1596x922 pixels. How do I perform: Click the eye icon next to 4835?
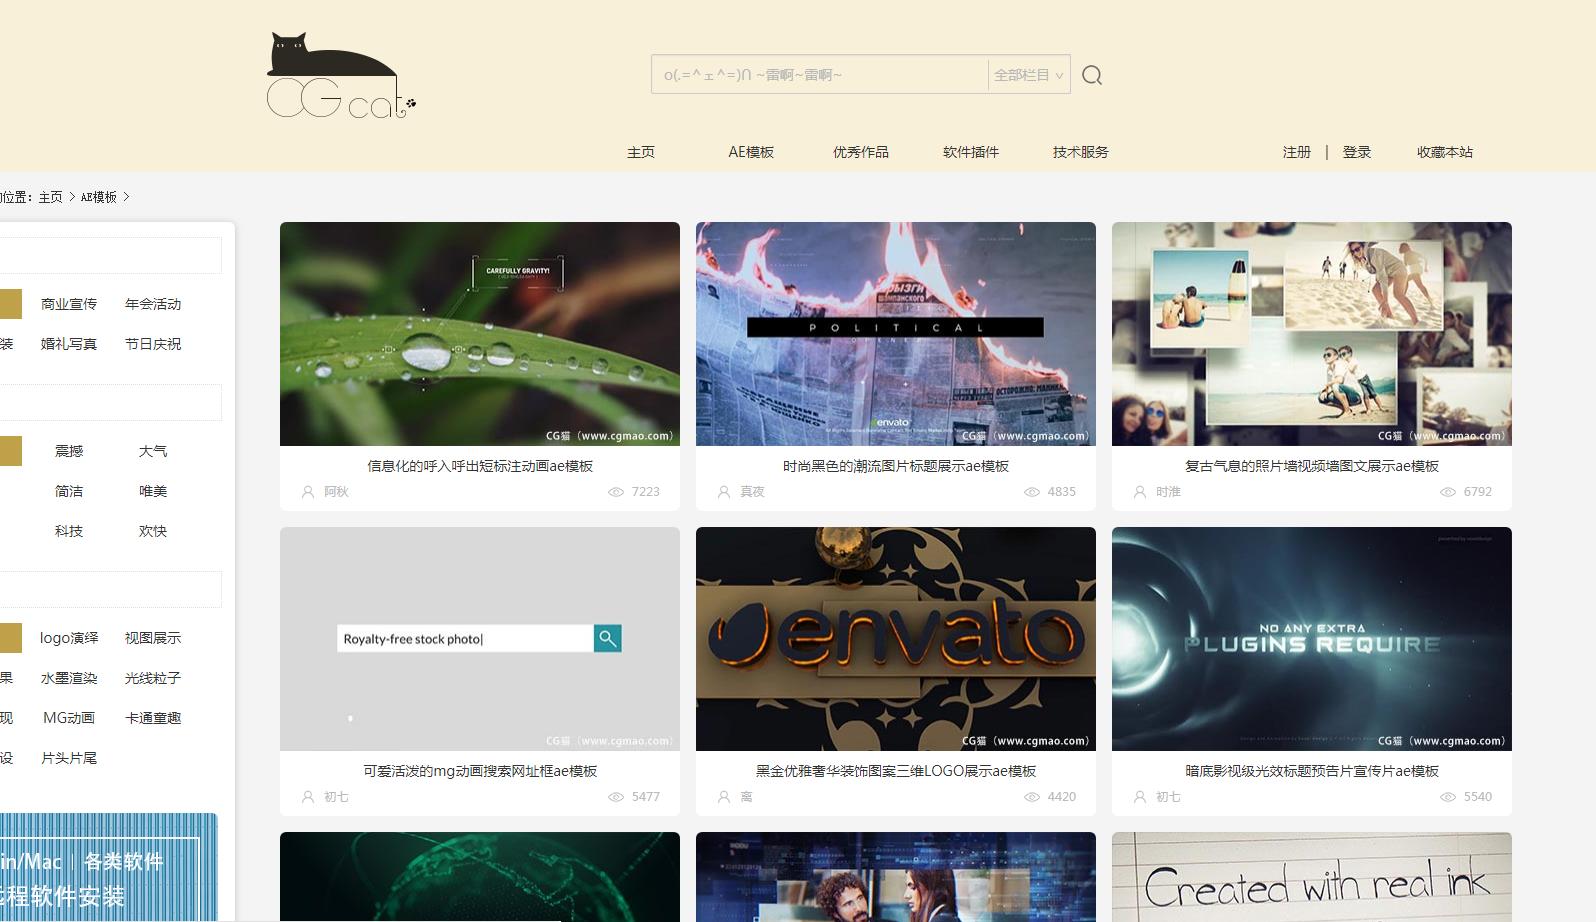tap(1032, 492)
